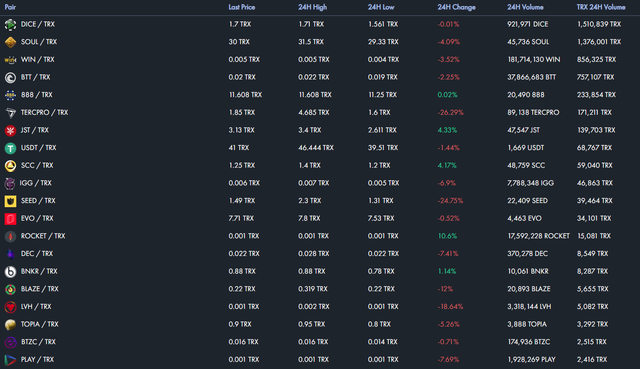Sort by 24H Change column header
The image size is (640, 369).
click(x=456, y=7)
